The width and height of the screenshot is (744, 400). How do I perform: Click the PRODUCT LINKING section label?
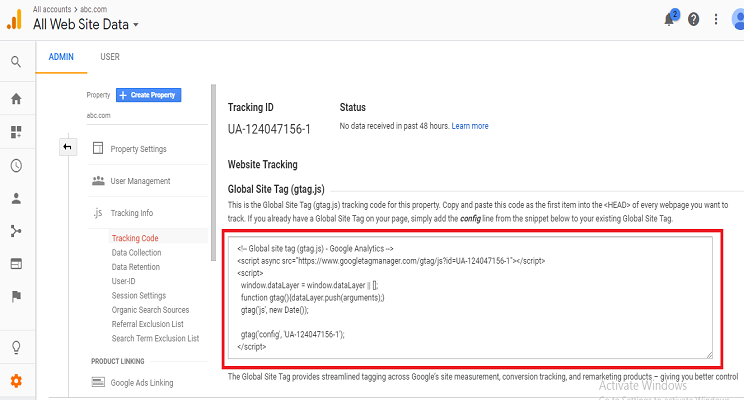point(118,361)
